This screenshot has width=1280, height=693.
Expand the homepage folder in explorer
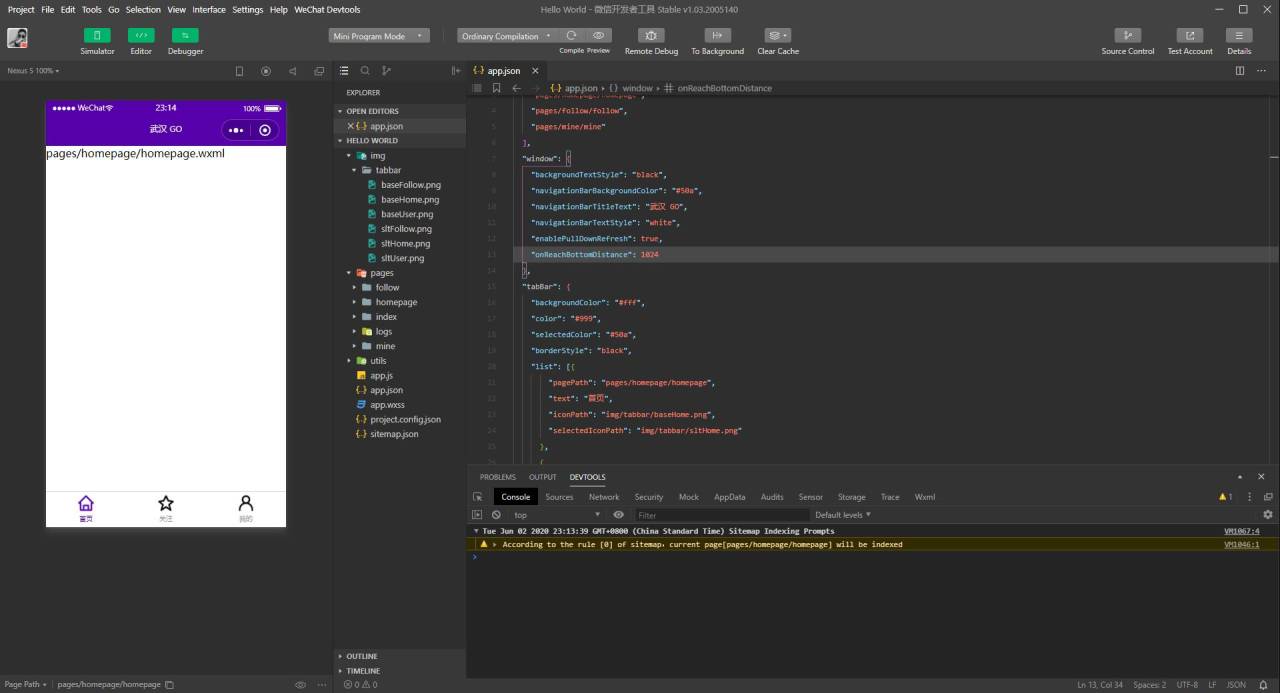click(x=396, y=302)
